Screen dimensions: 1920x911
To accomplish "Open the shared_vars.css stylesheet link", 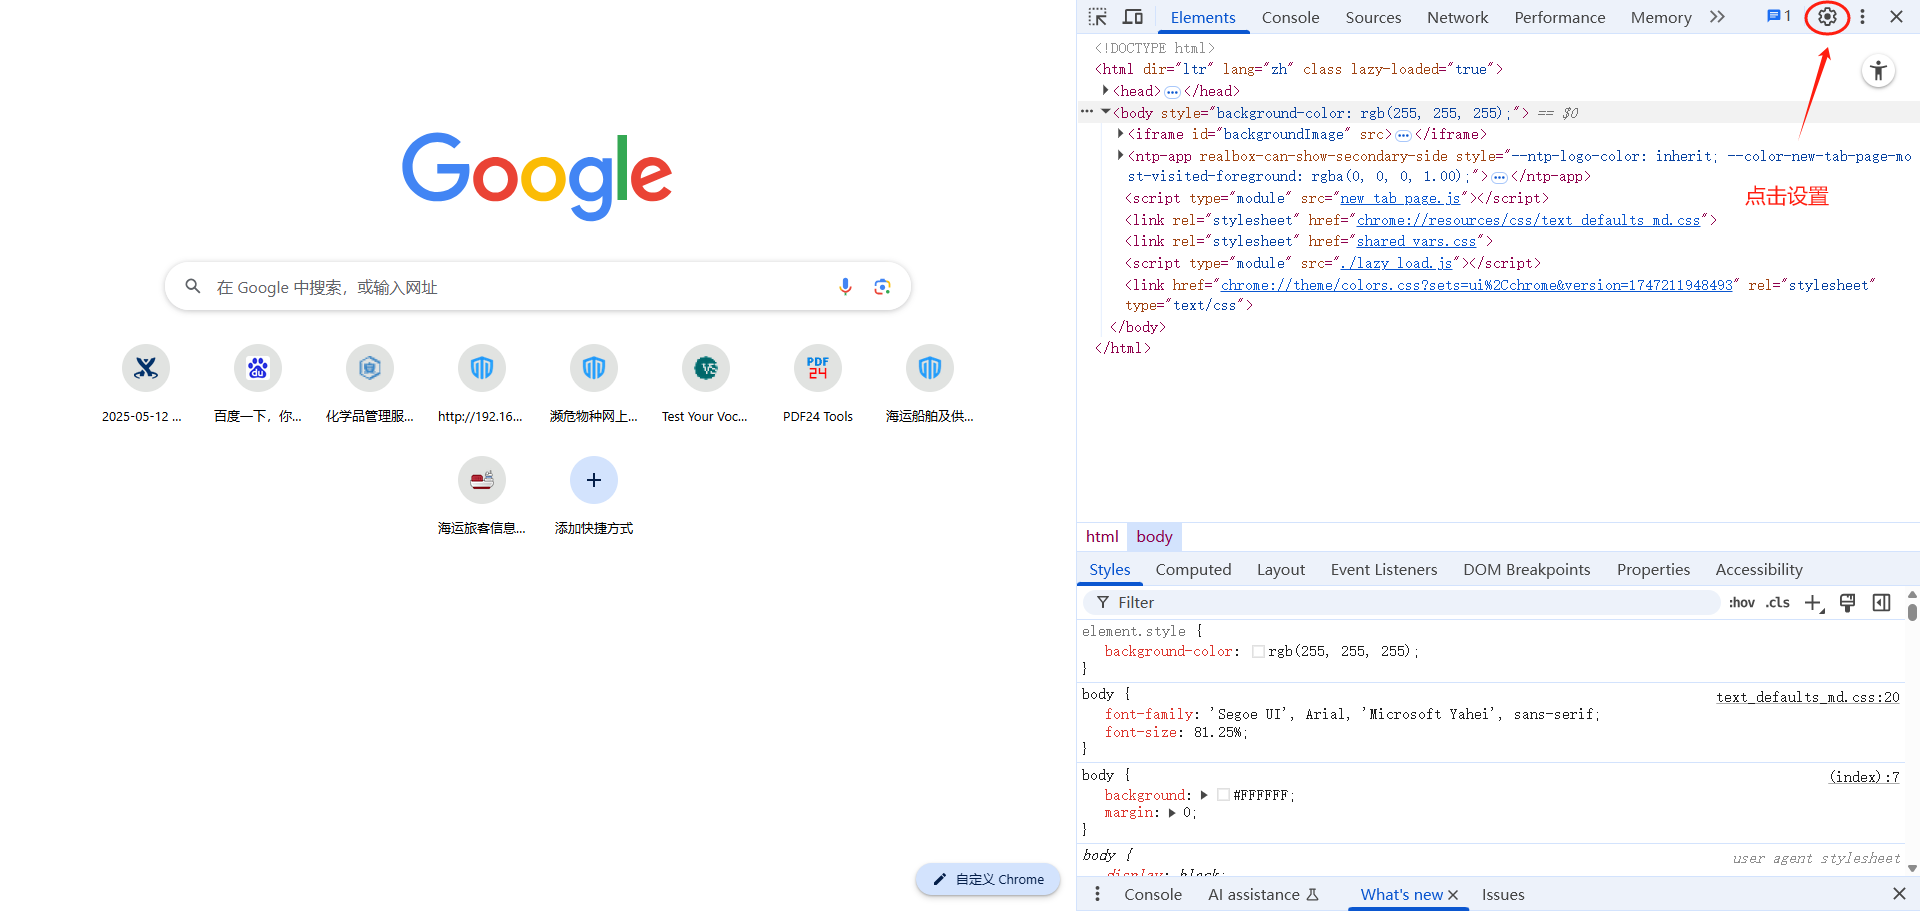I will pyautogui.click(x=1416, y=241).
